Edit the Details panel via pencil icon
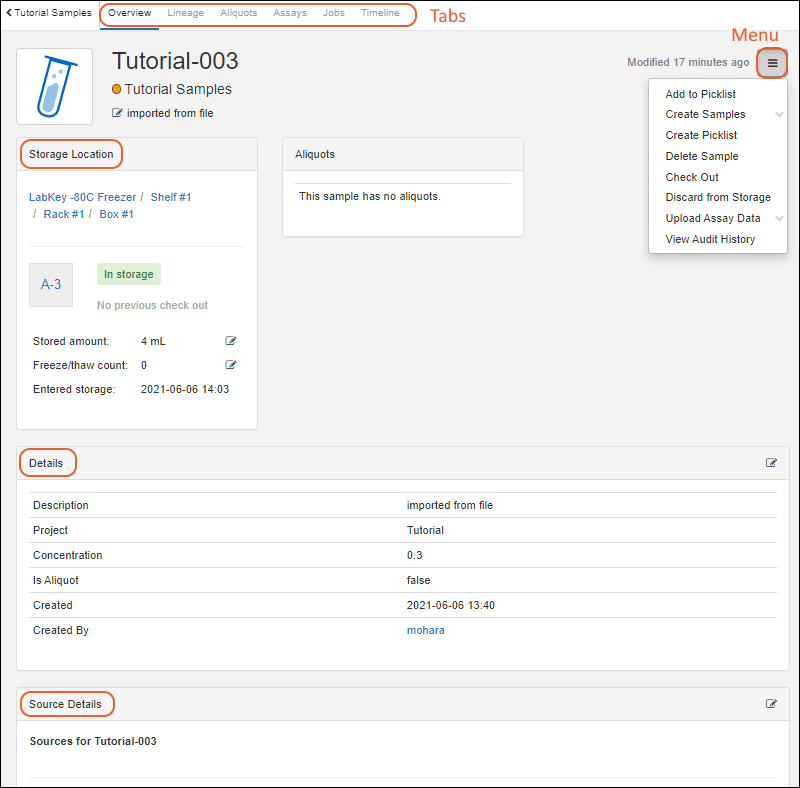Screen dimensions: 800x788 pos(771,463)
